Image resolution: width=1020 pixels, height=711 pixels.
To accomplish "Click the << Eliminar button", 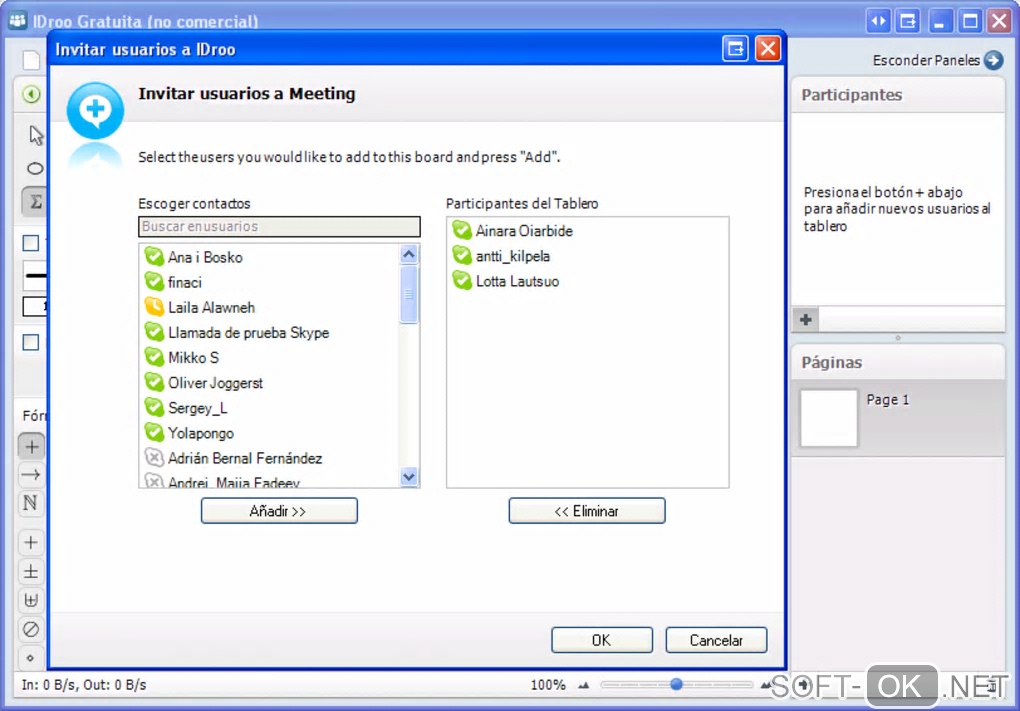I will click(x=587, y=511).
